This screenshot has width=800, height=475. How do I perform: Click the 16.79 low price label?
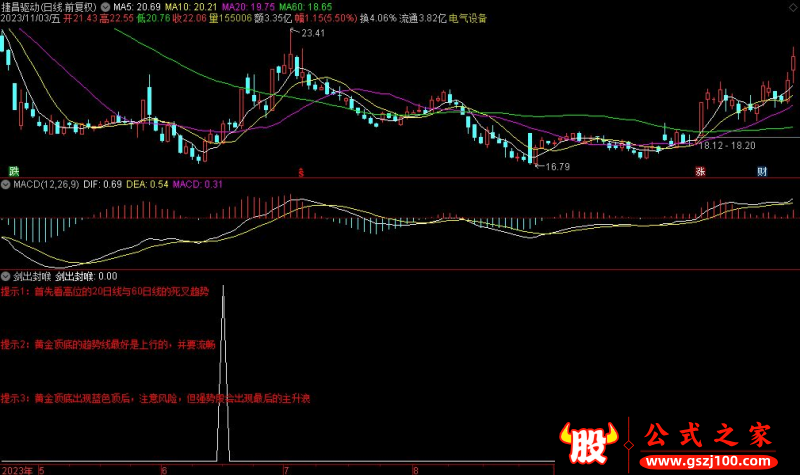pos(555,166)
